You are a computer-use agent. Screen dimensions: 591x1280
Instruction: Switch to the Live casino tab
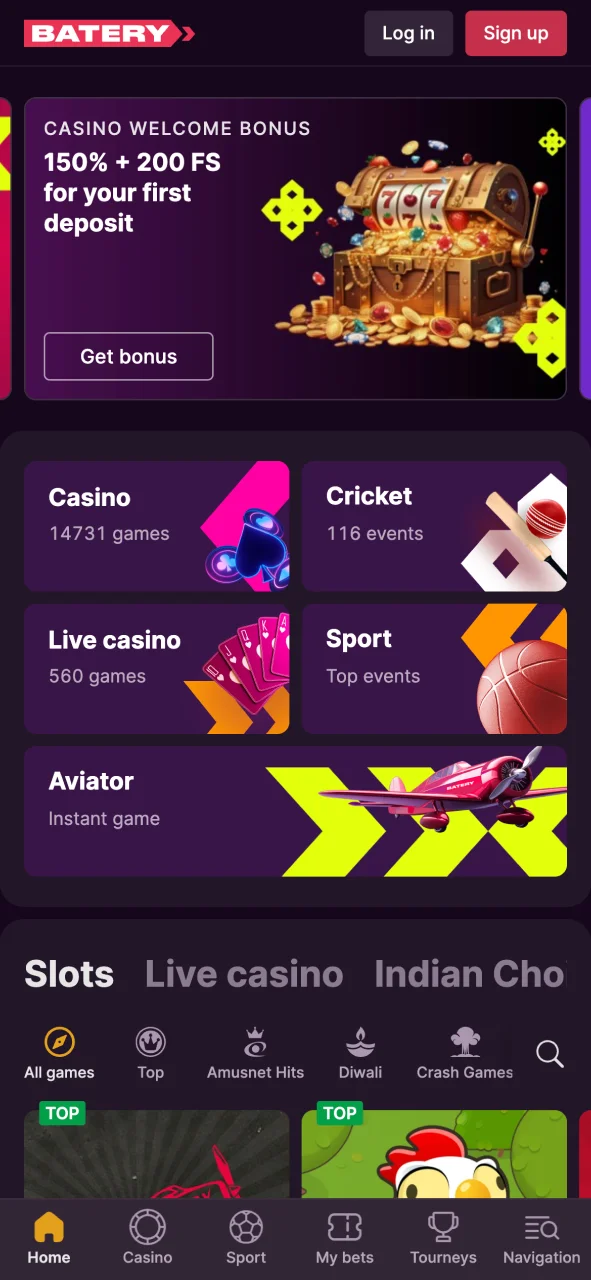[244, 974]
